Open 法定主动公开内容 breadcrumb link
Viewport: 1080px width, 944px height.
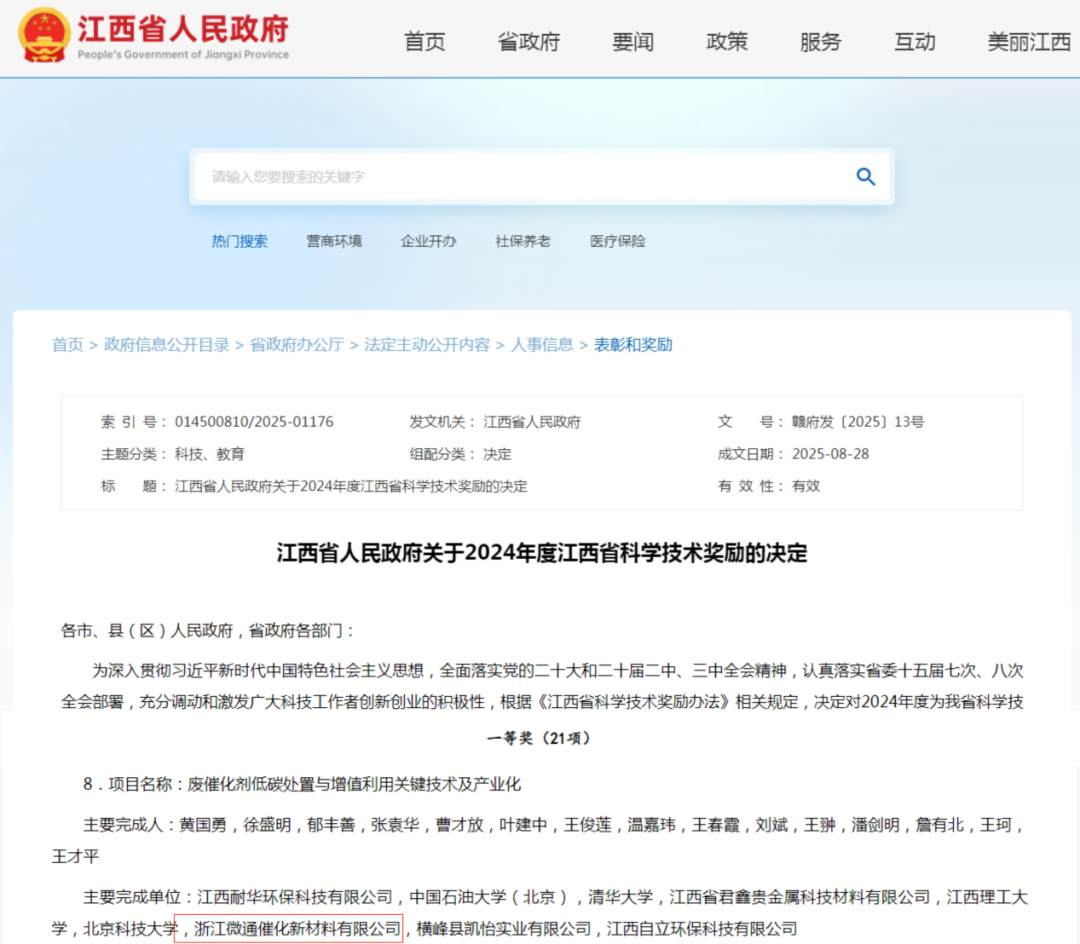pyautogui.click(x=427, y=344)
